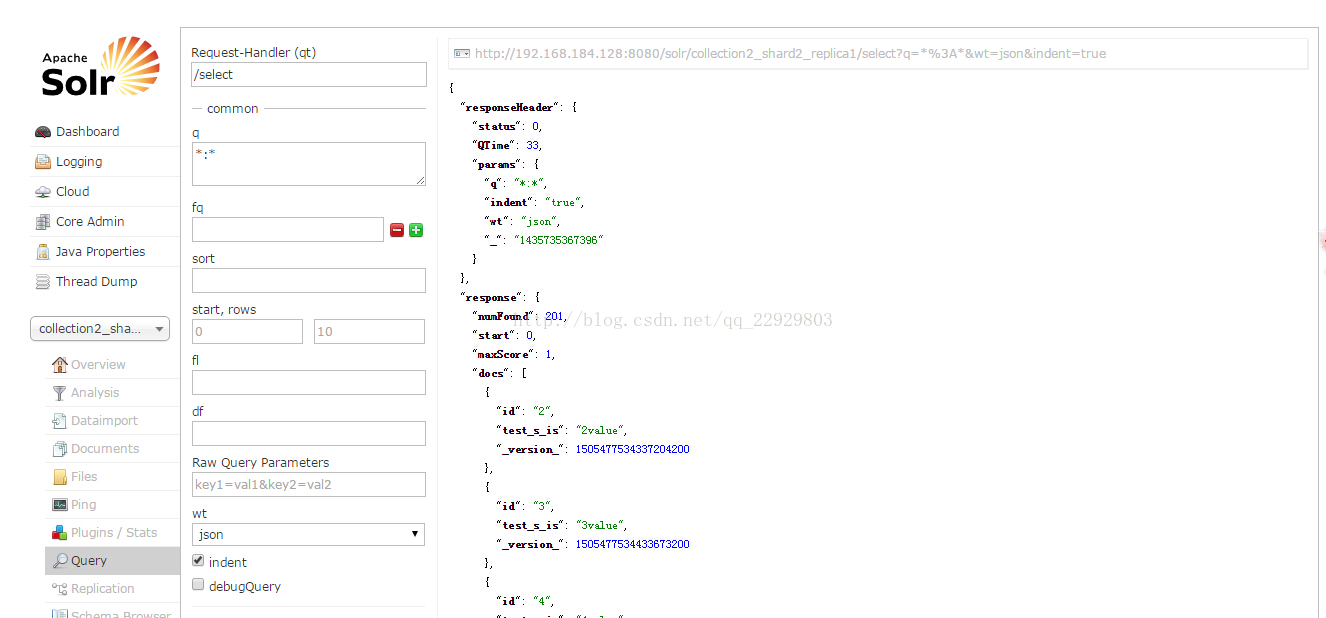This screenshot has height=618, width=1326.
Task: Click the Apache Solr logo
Action: click(100, 67)
